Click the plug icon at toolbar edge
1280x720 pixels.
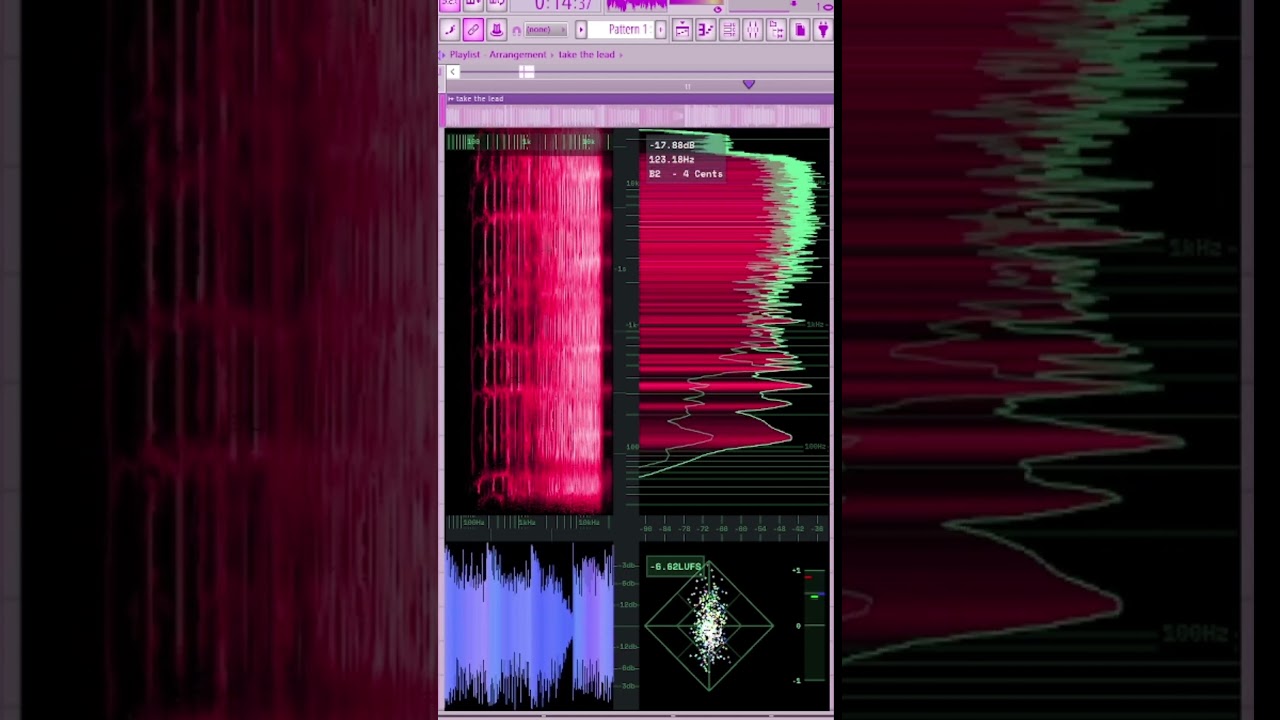click(x=823, y=30)
